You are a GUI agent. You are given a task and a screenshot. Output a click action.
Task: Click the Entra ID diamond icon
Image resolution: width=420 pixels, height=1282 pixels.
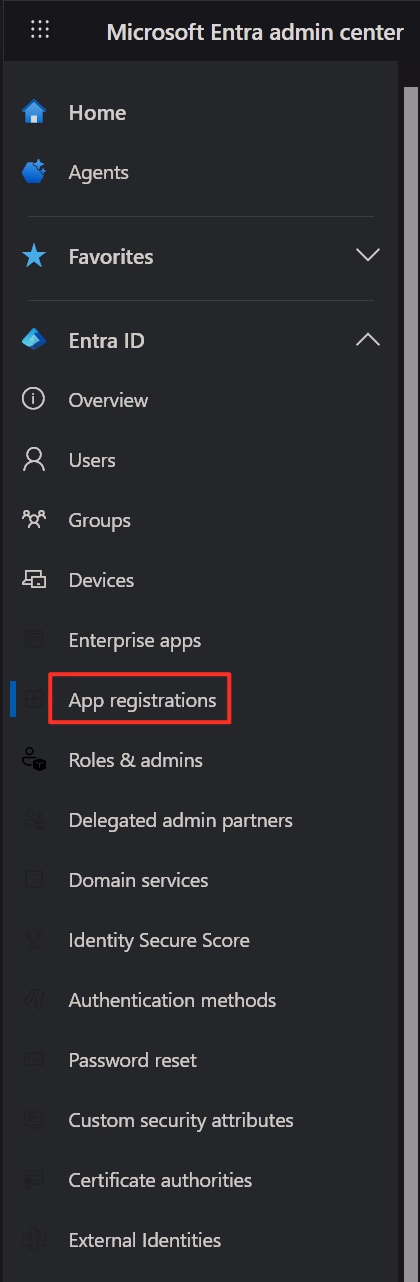34,340
